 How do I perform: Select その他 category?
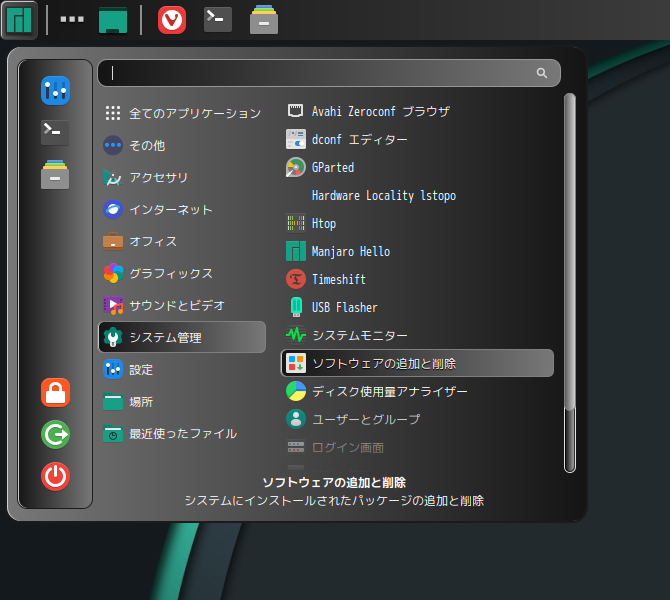click(182, 145)
